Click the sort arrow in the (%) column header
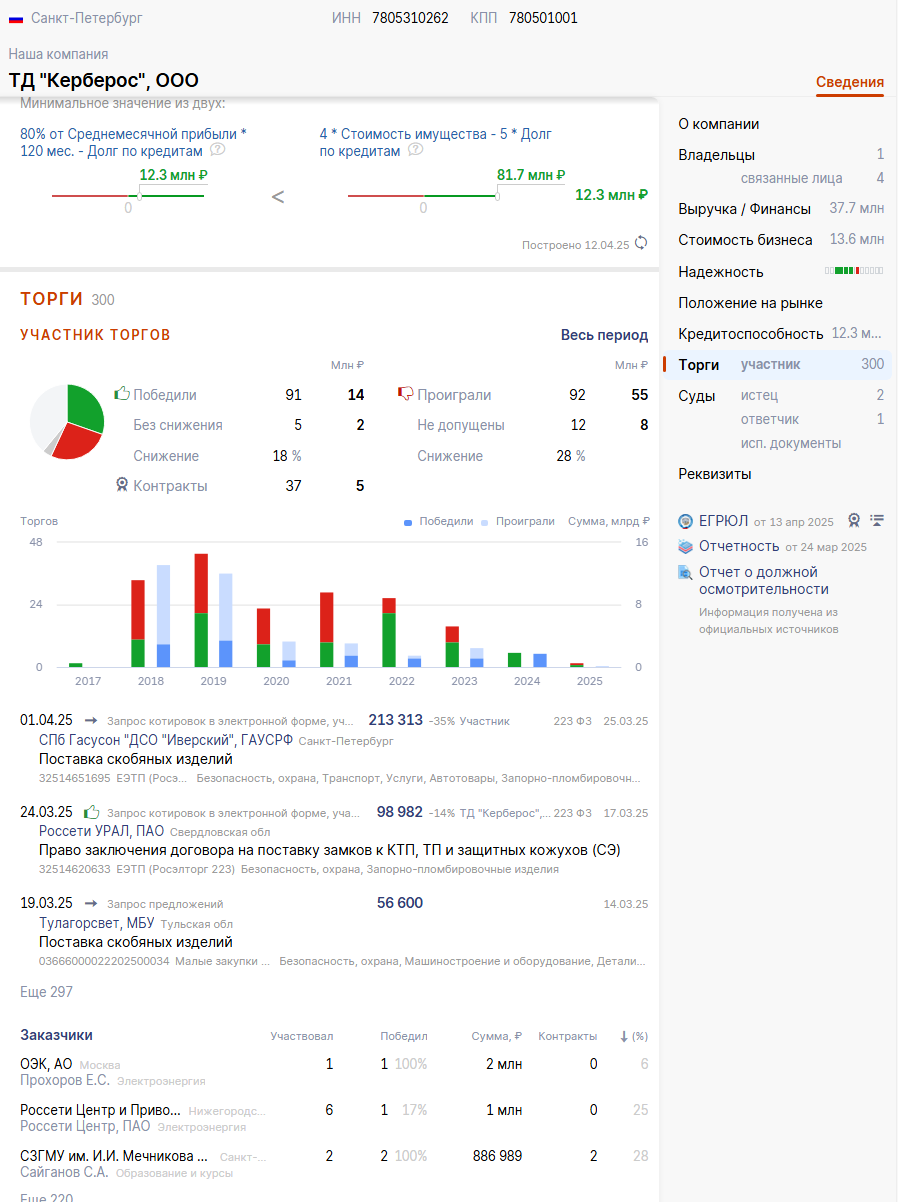Image resolution: width=898 pixels, height=1202 pixels. pos(624,1036)
